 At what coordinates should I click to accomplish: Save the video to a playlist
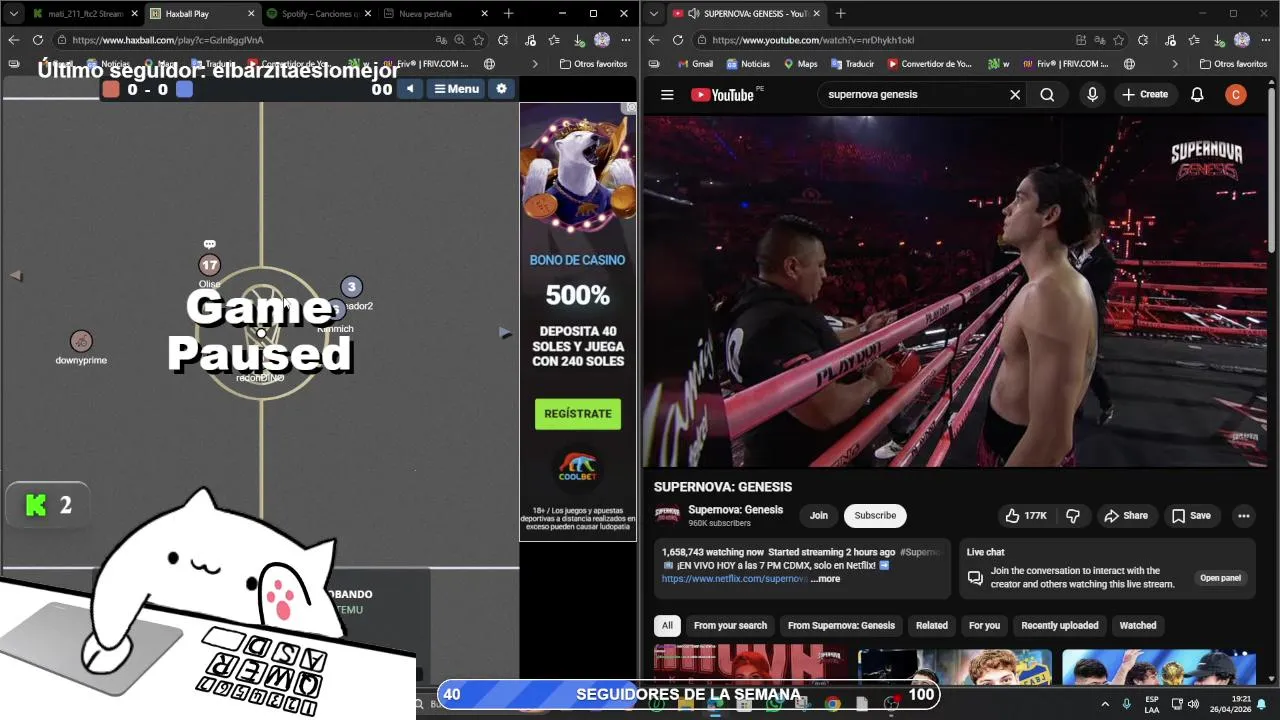pos(1191,516)
